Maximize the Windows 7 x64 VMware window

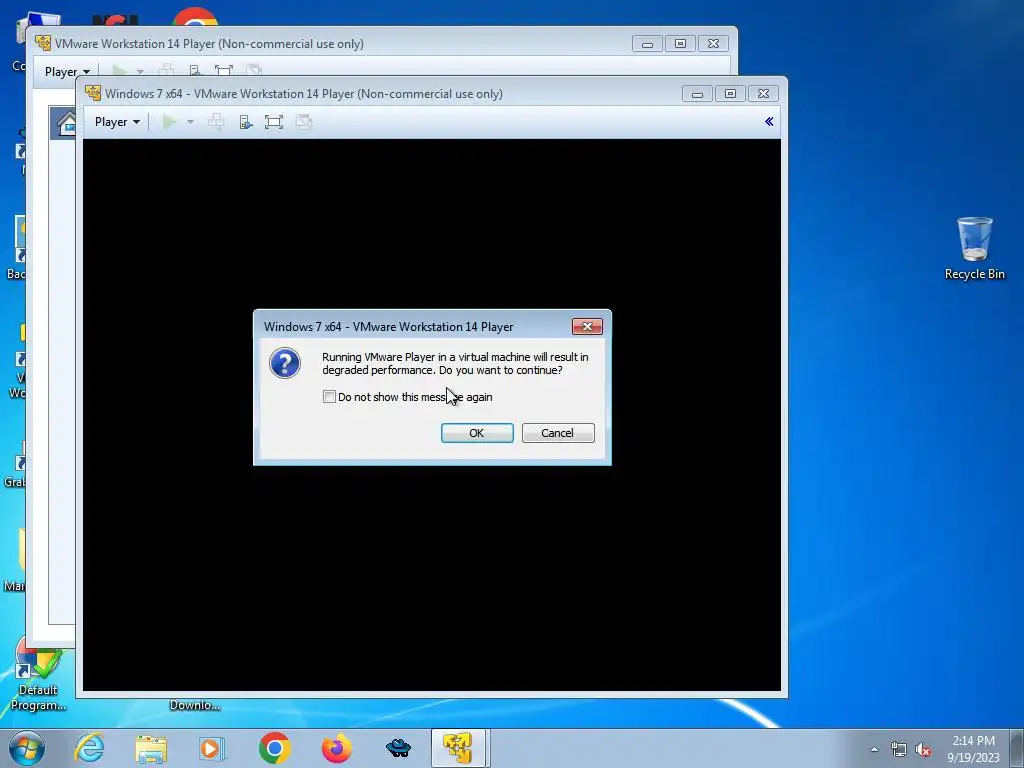(730, 94)
